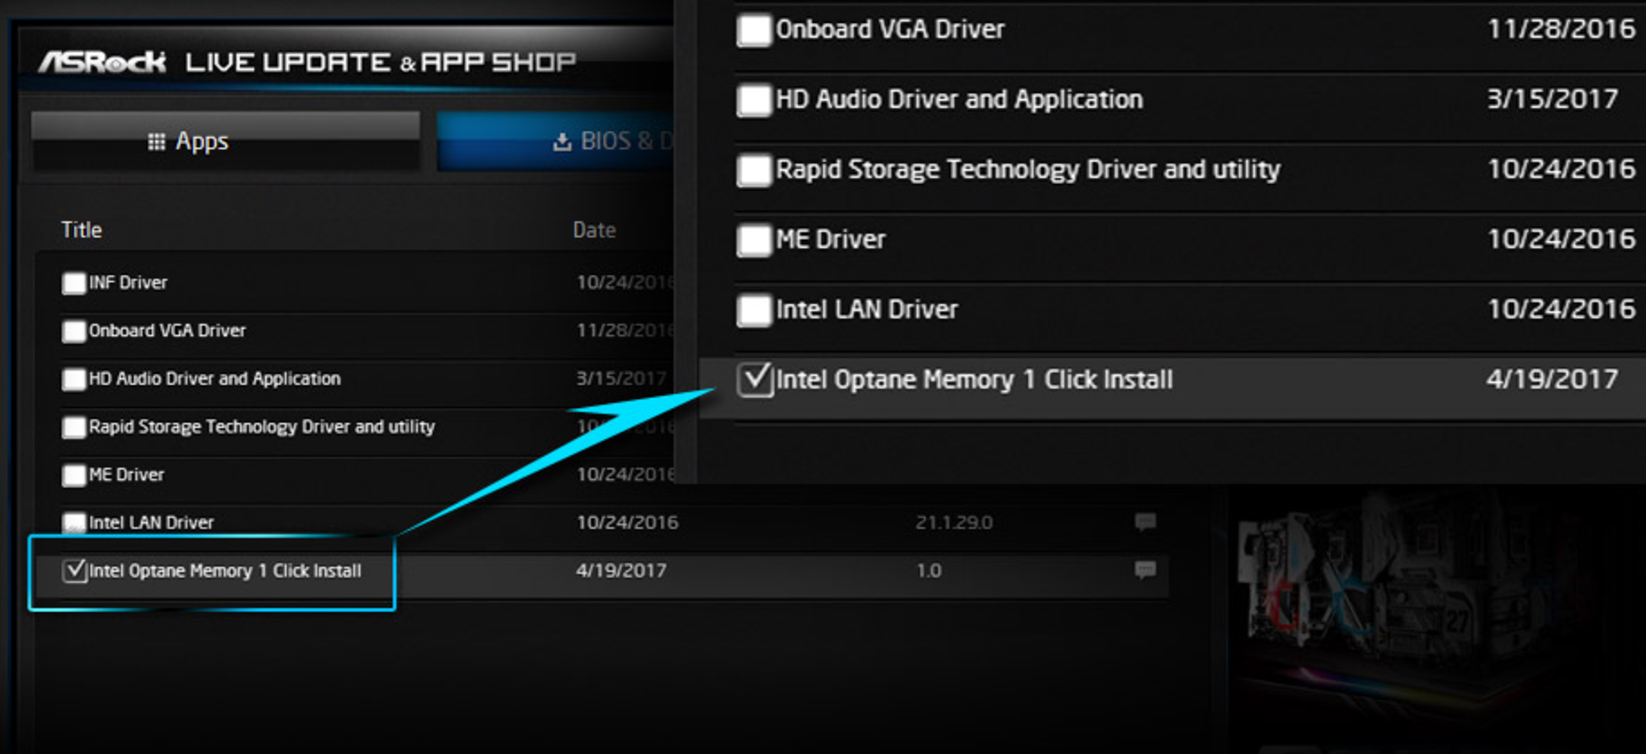Screen dimensions: 1646x754
Task: Click the Title column header
Action: [81, 230]
